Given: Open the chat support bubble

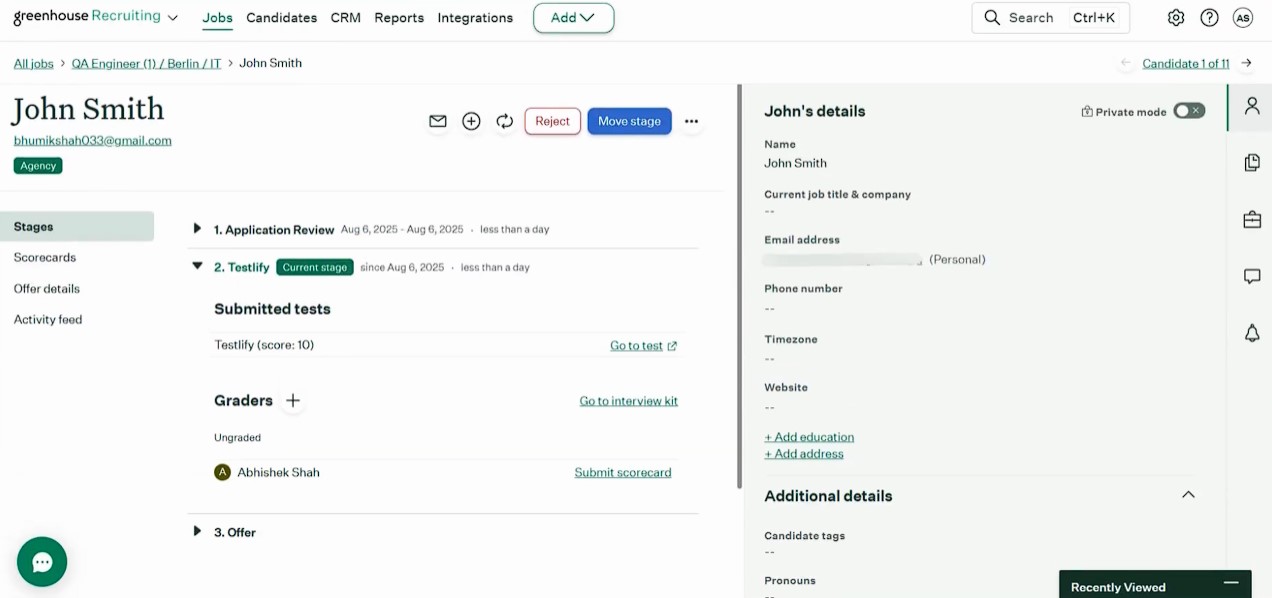Looking at the screenshot, I should click(42, 562).
